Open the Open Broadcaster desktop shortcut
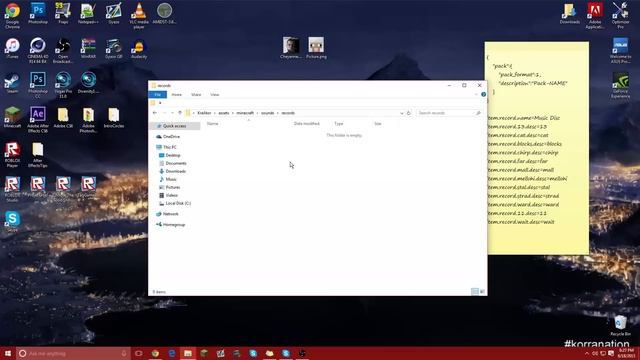Image resolution: width=640 pixels, height=360 pixels. pyautogui.click(x=63, y=50)
